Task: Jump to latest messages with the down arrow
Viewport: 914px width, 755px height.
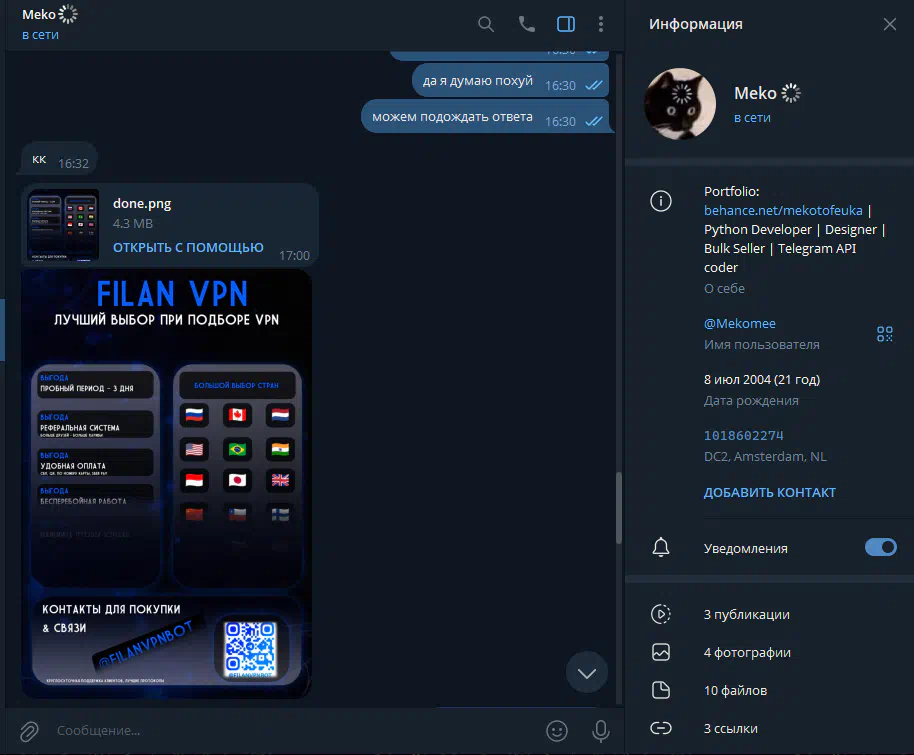Action: coord(586,673)
